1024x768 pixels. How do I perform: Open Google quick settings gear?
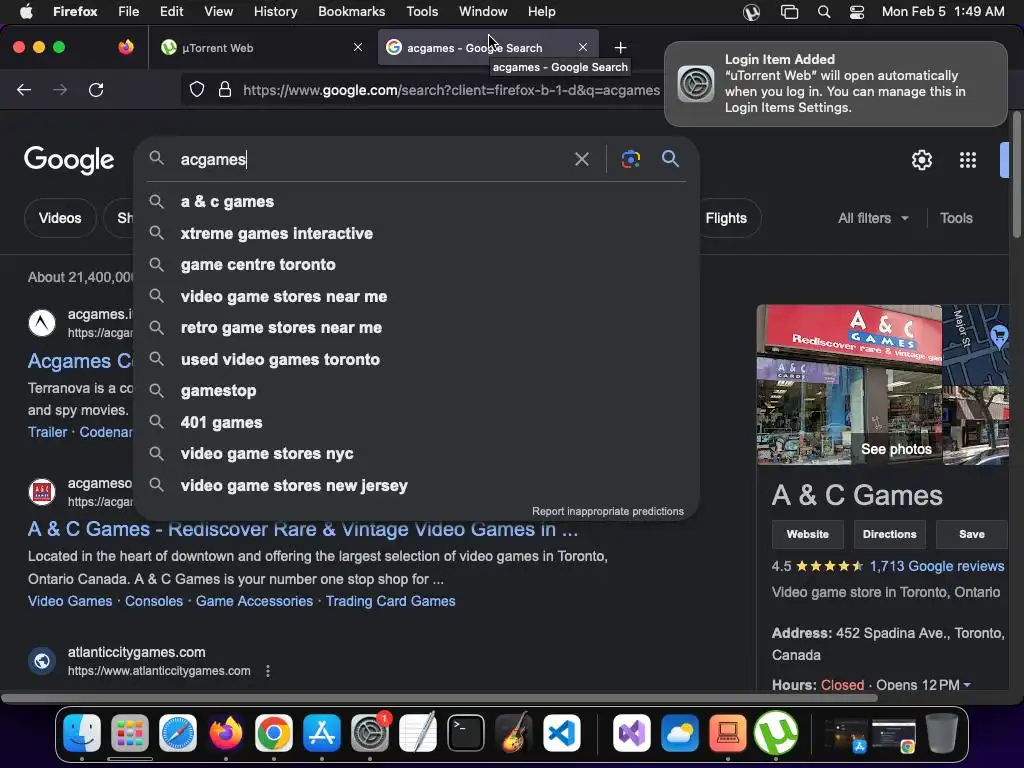tap(921, 160)
